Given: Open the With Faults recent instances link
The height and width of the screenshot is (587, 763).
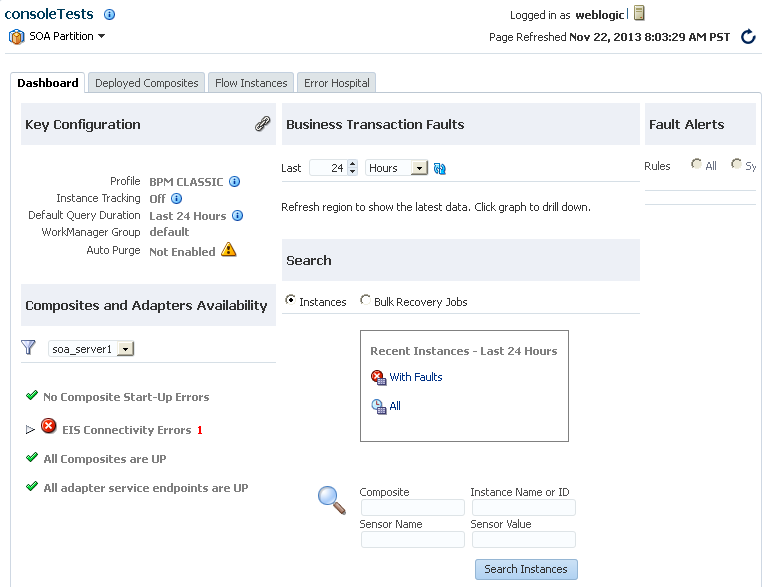Looking at the screenshot, I should [x=416, y=377].
